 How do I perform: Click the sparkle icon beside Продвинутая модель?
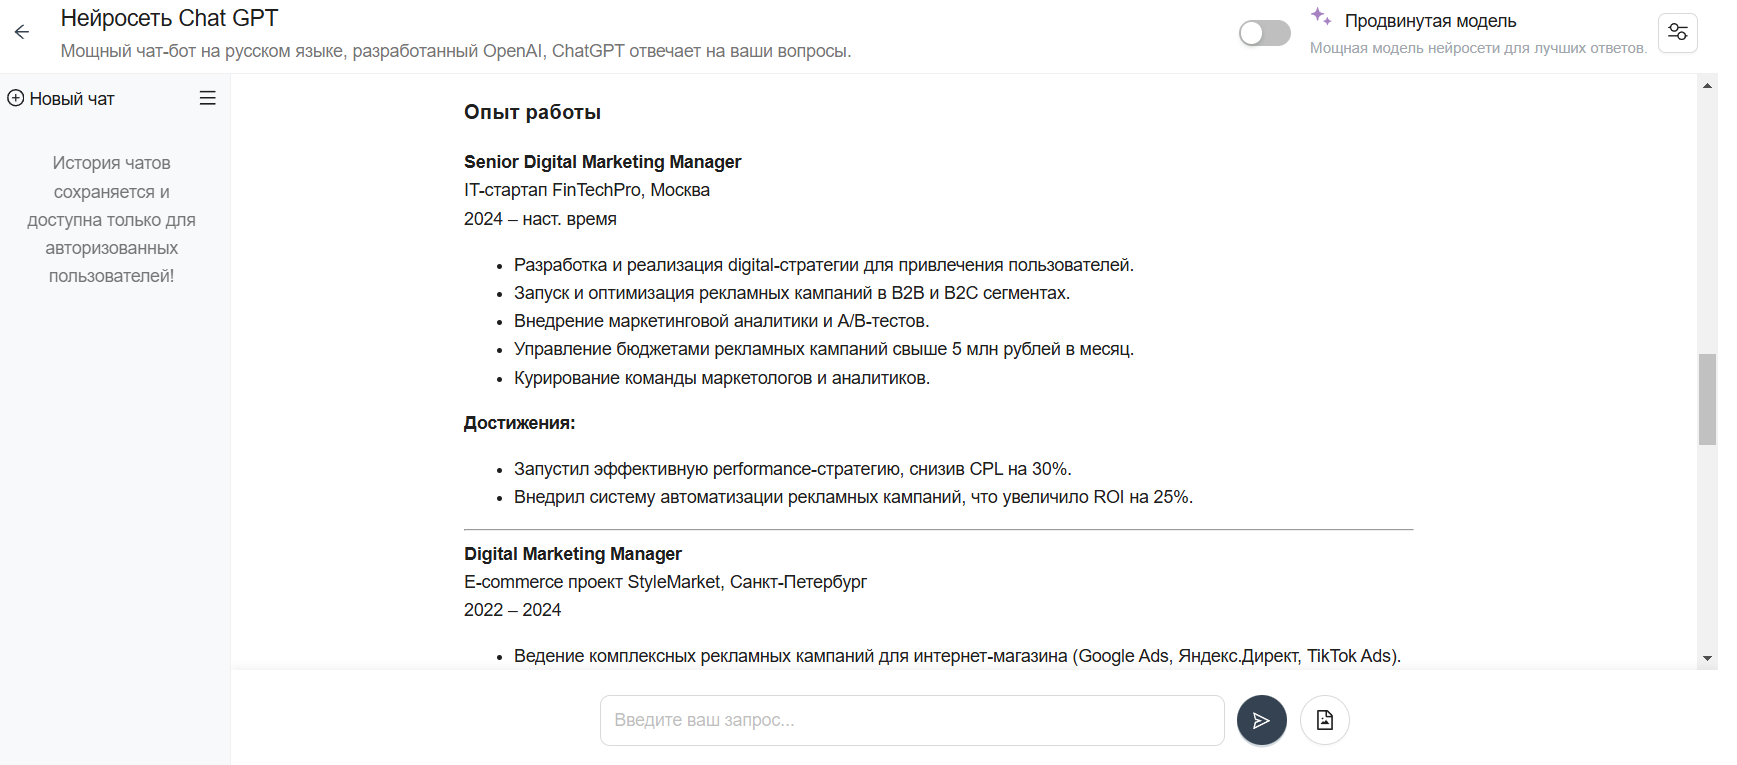1321,17
